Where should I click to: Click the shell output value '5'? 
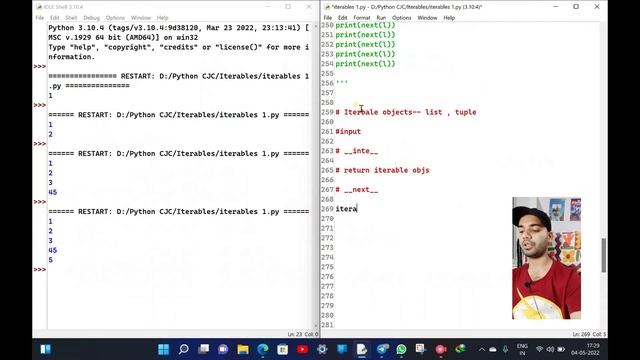[51, 260]
